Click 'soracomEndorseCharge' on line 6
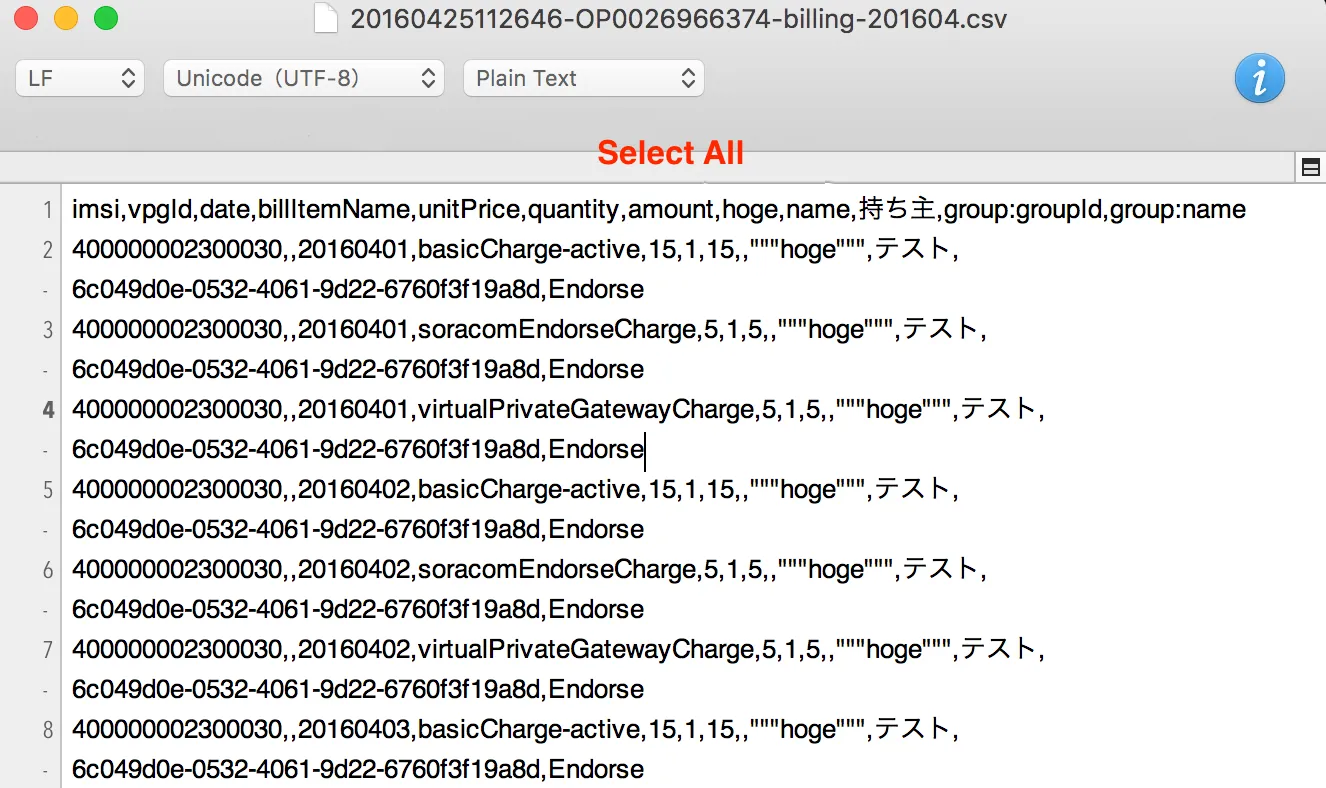The width and height of the screenshot is (1326, 788). coord(556,570)
